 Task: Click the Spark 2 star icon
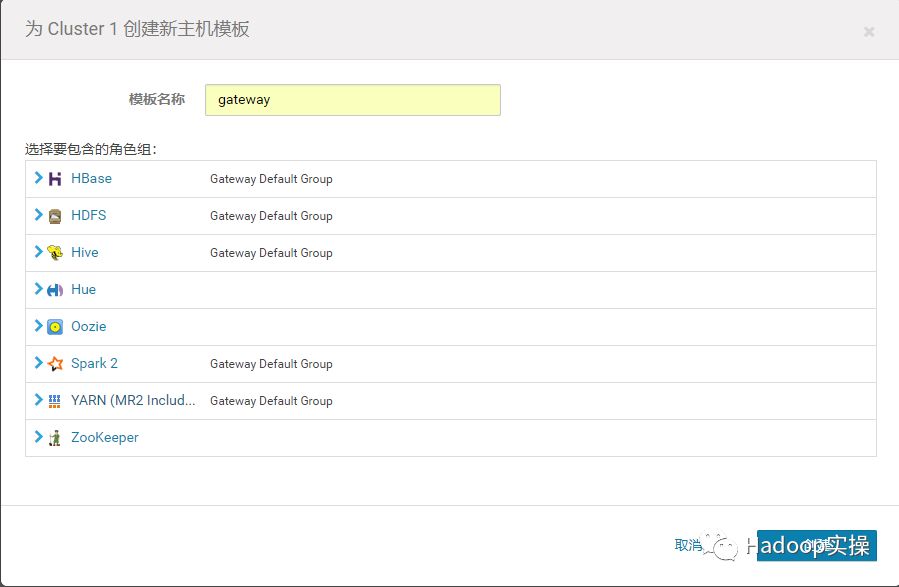[55, 364]
